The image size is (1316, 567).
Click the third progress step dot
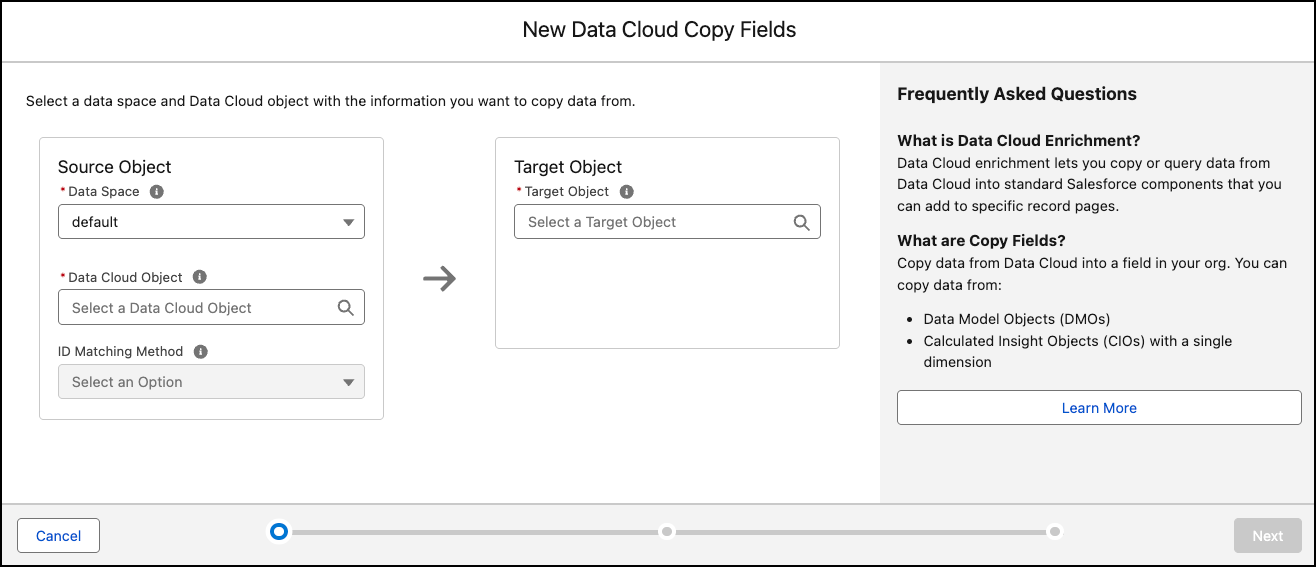1055,531
